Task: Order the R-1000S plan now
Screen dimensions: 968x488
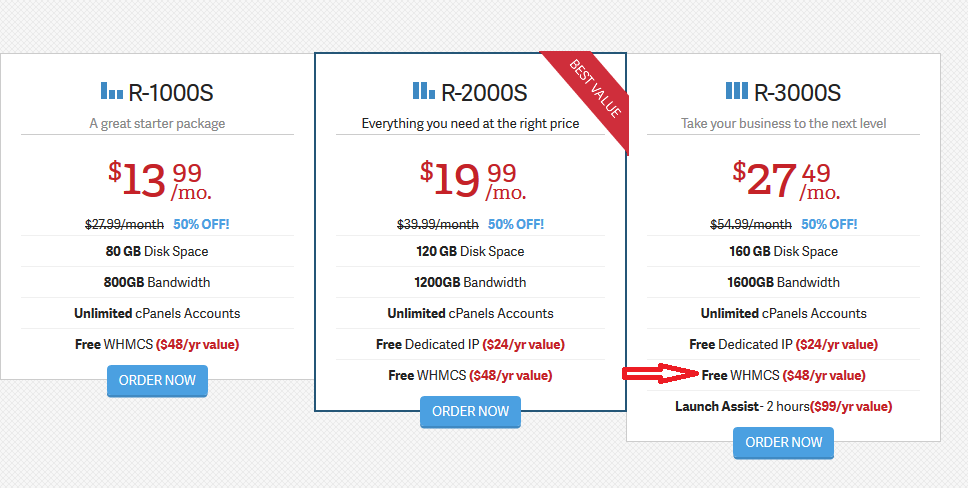Action: (x=157, y=381)
